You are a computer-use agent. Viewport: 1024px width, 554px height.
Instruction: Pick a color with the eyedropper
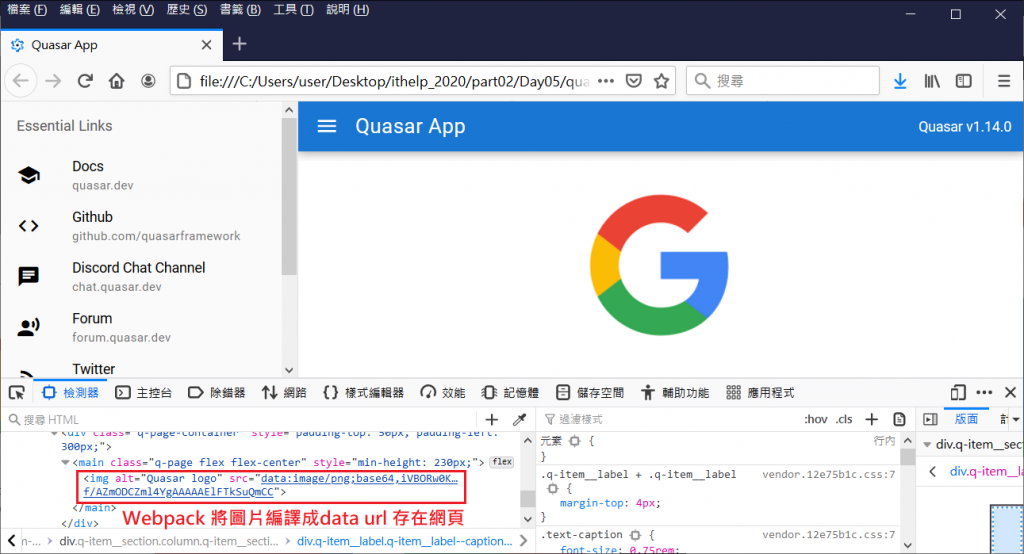[x=520, y=419]
